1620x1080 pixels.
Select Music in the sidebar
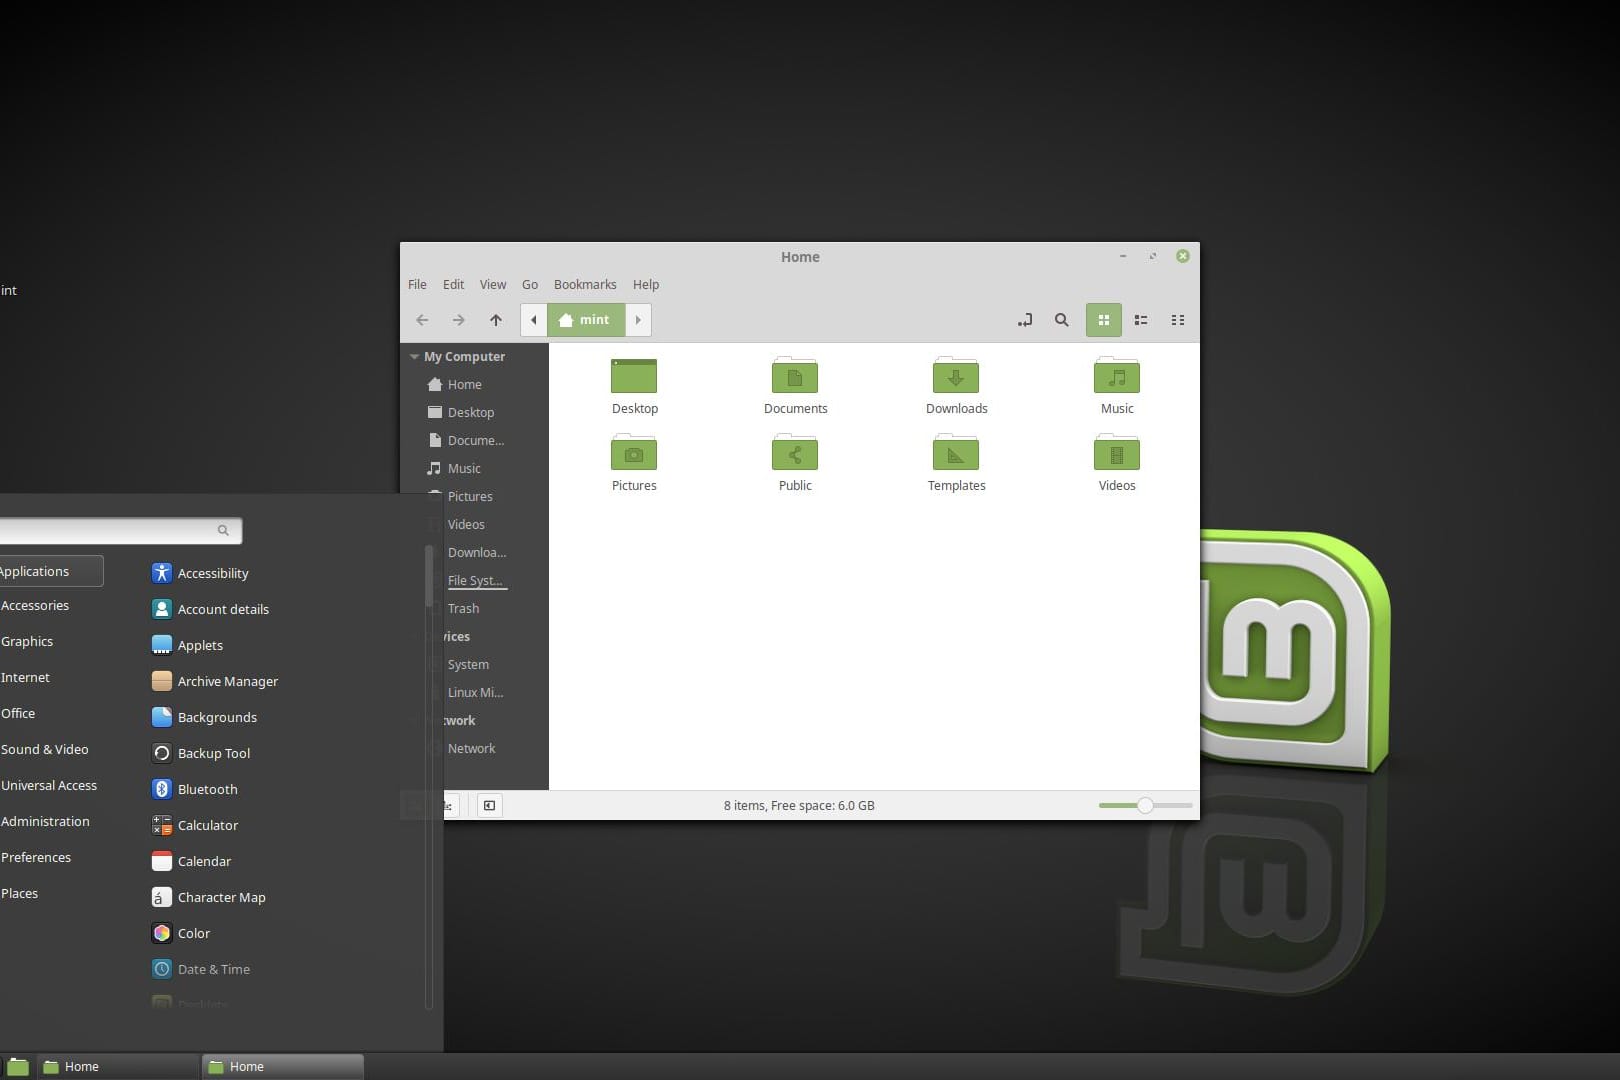click(464, 468)
